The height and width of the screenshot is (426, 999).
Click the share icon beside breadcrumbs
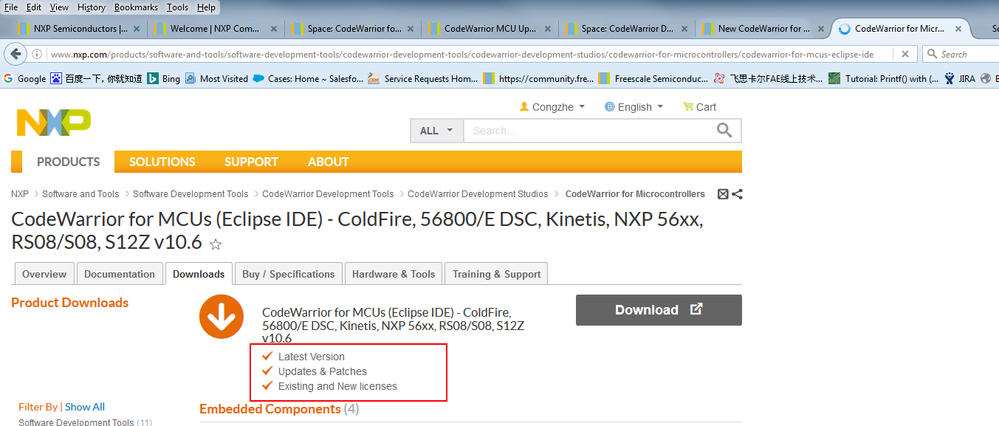click(737, 194)
